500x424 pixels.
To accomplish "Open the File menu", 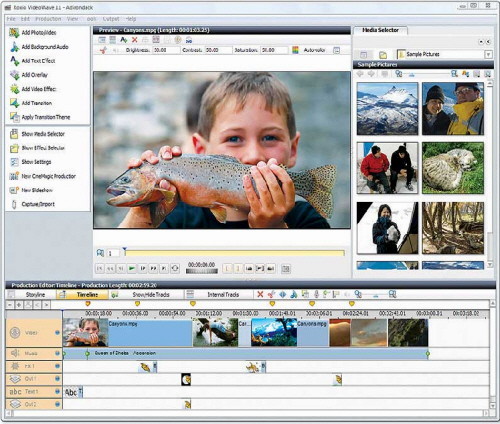I will coord(11,19).
